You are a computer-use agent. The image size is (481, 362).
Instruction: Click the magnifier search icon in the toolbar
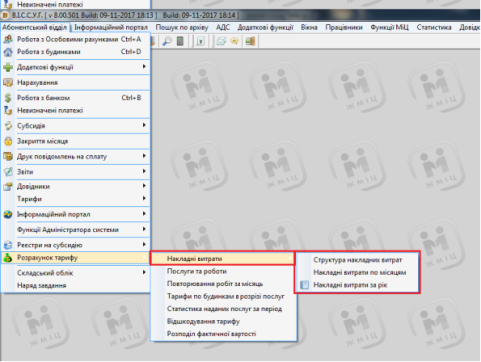167,41
